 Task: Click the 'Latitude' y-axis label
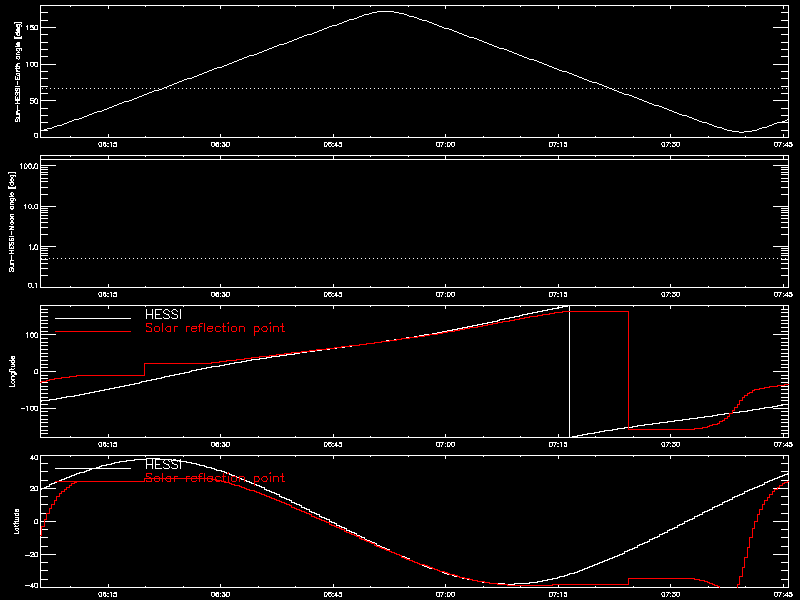[17, 521]
